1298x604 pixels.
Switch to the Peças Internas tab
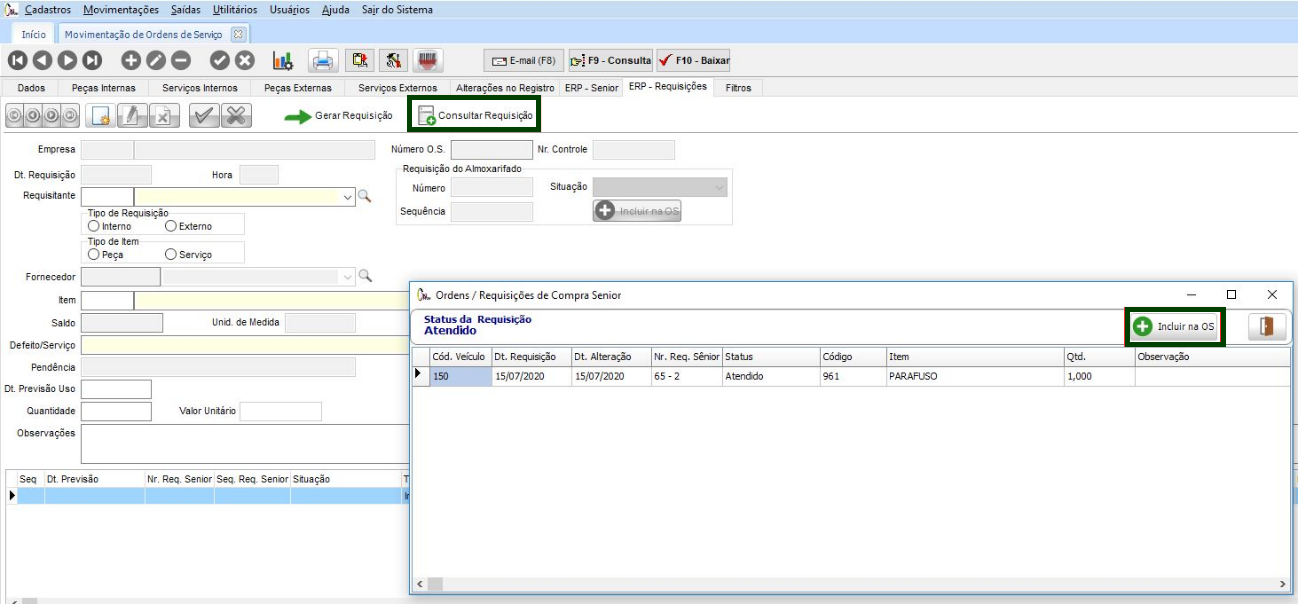click(103, 88)
